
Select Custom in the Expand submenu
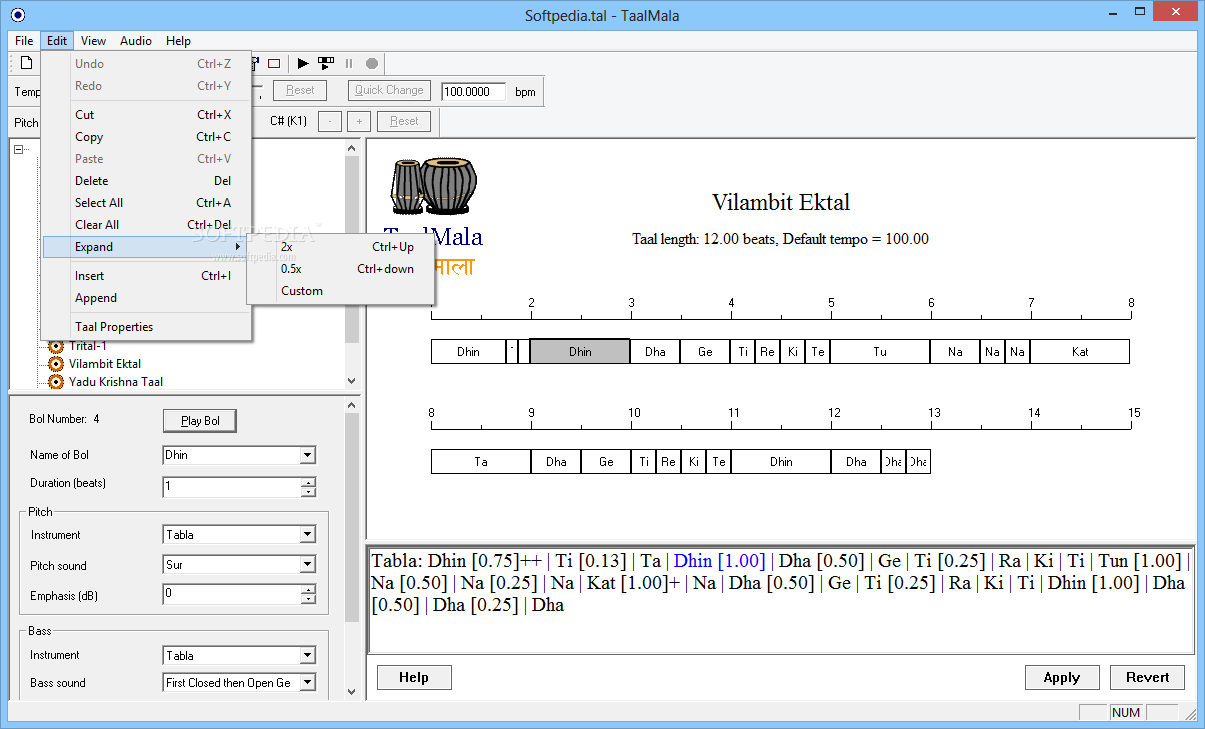click(x=340, y=291)
